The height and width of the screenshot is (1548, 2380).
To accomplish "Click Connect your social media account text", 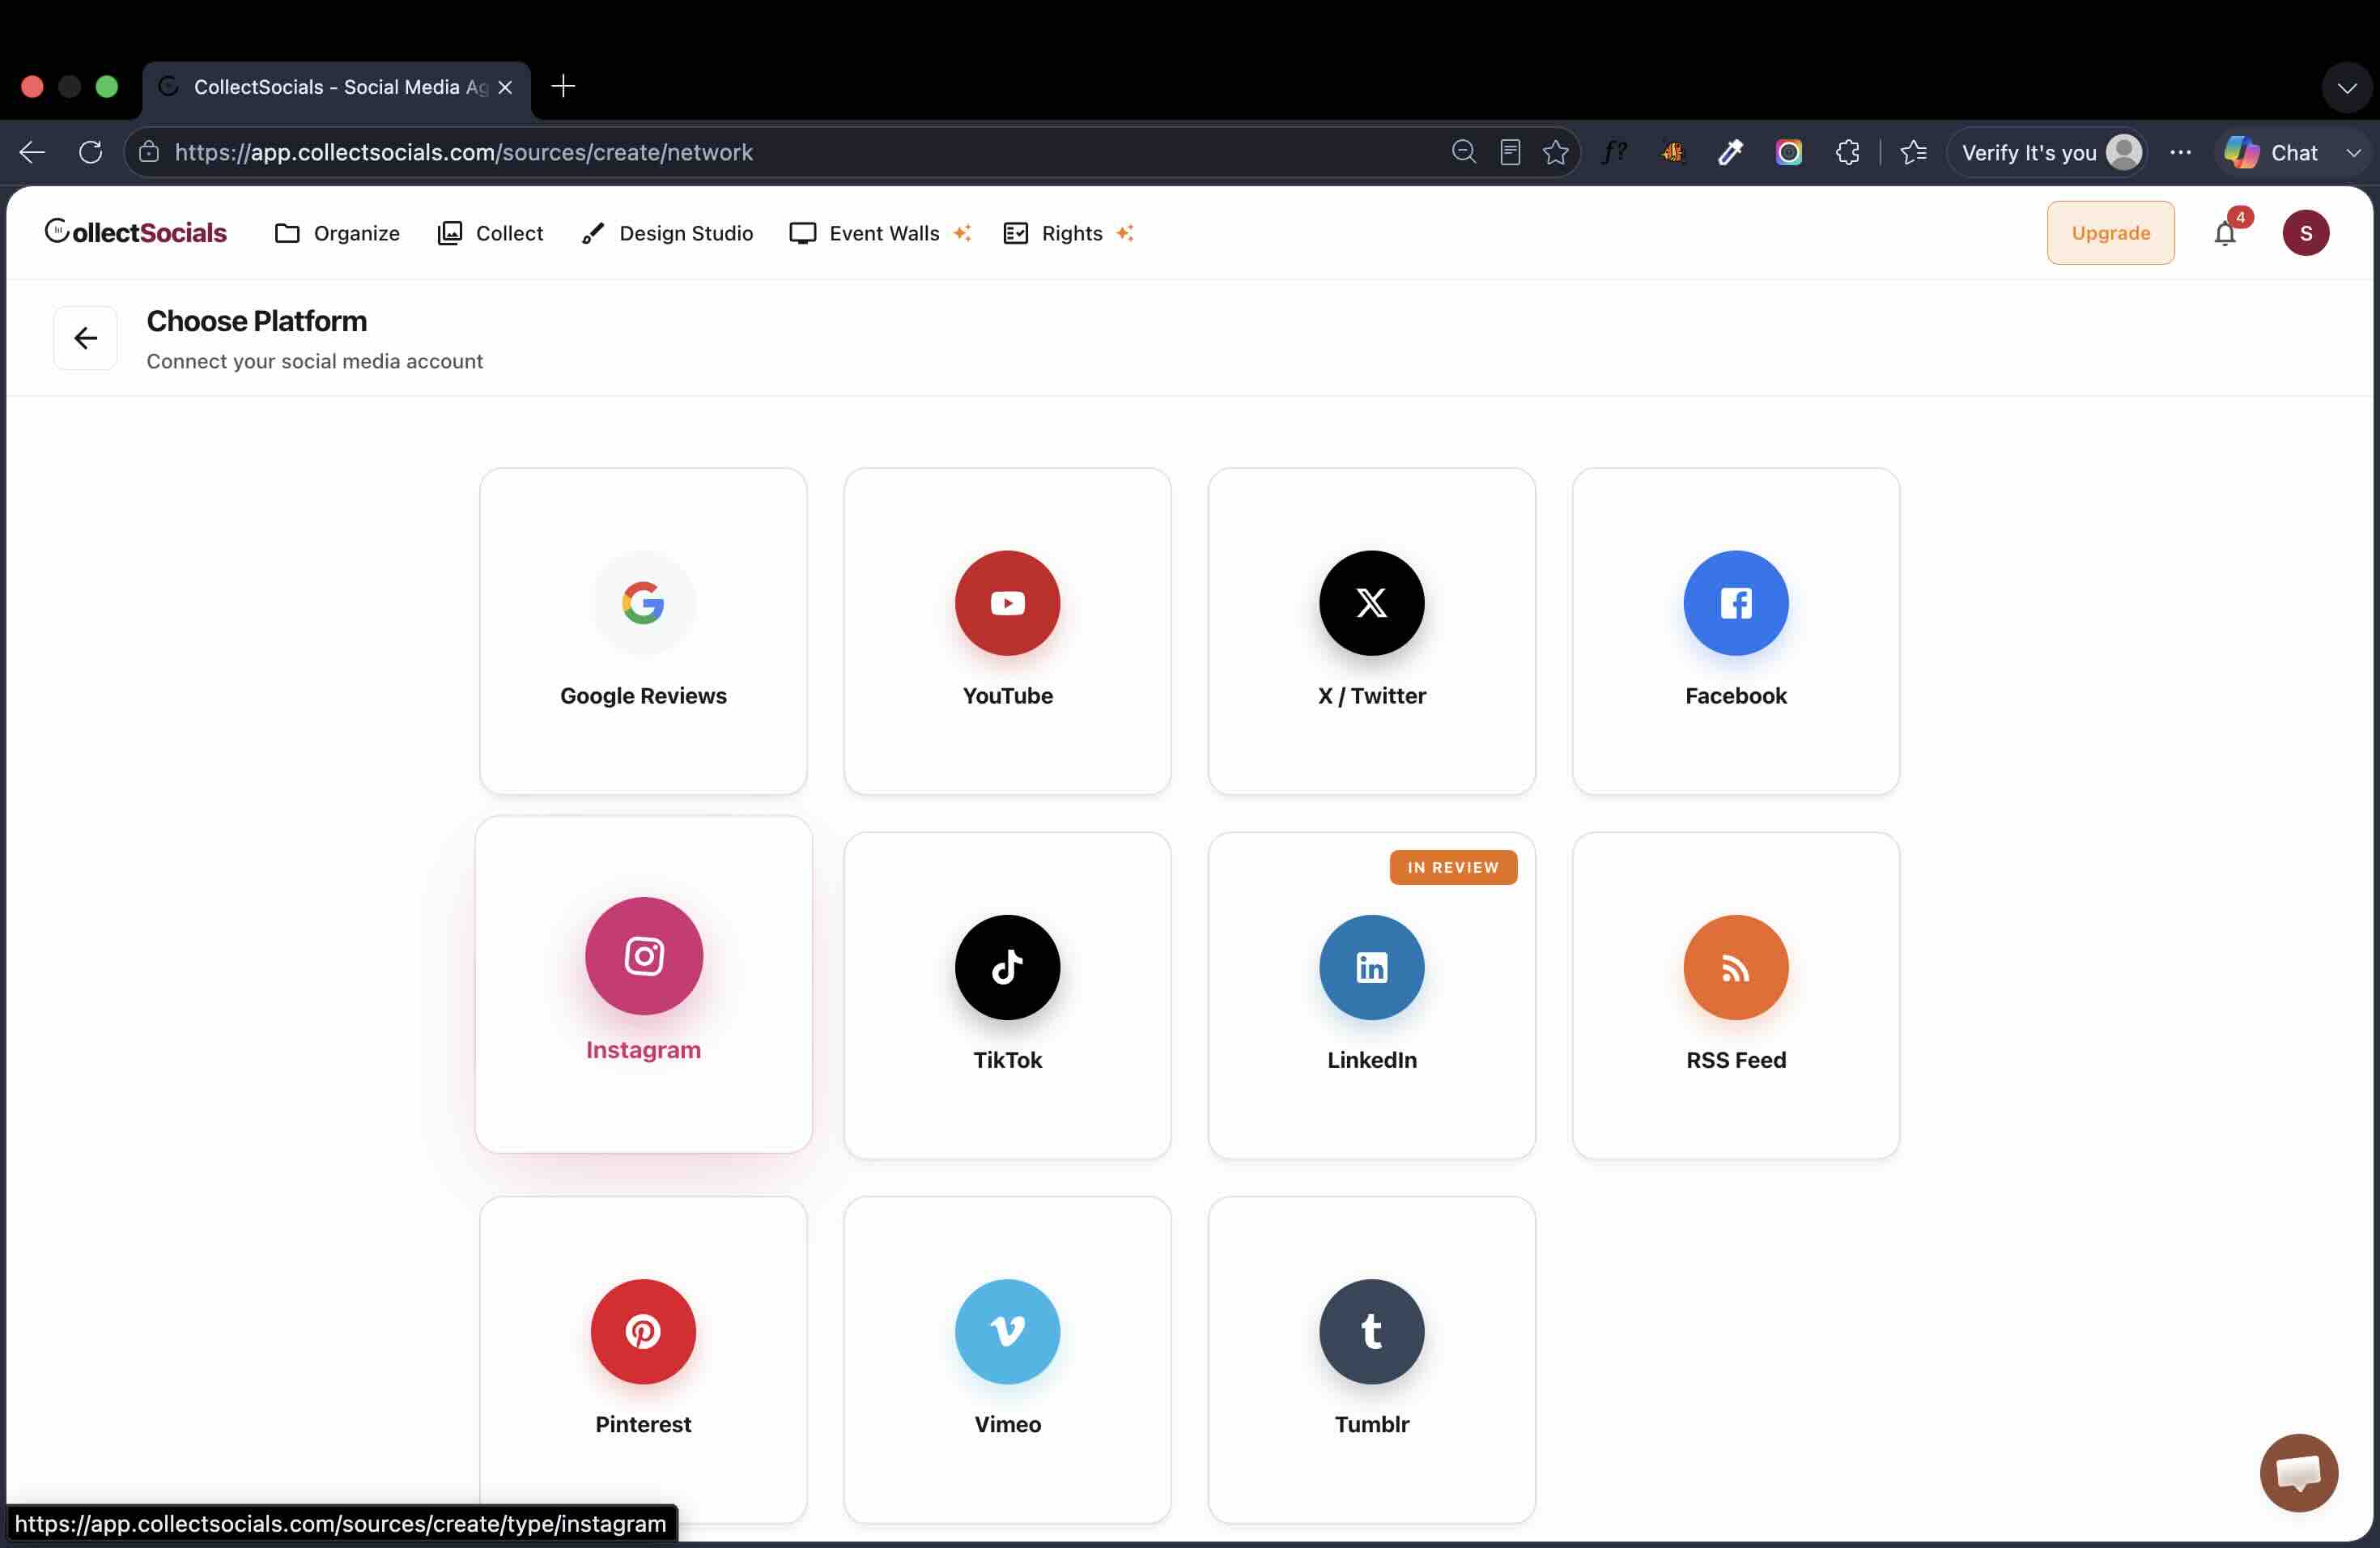I will [x=314, y=361].
